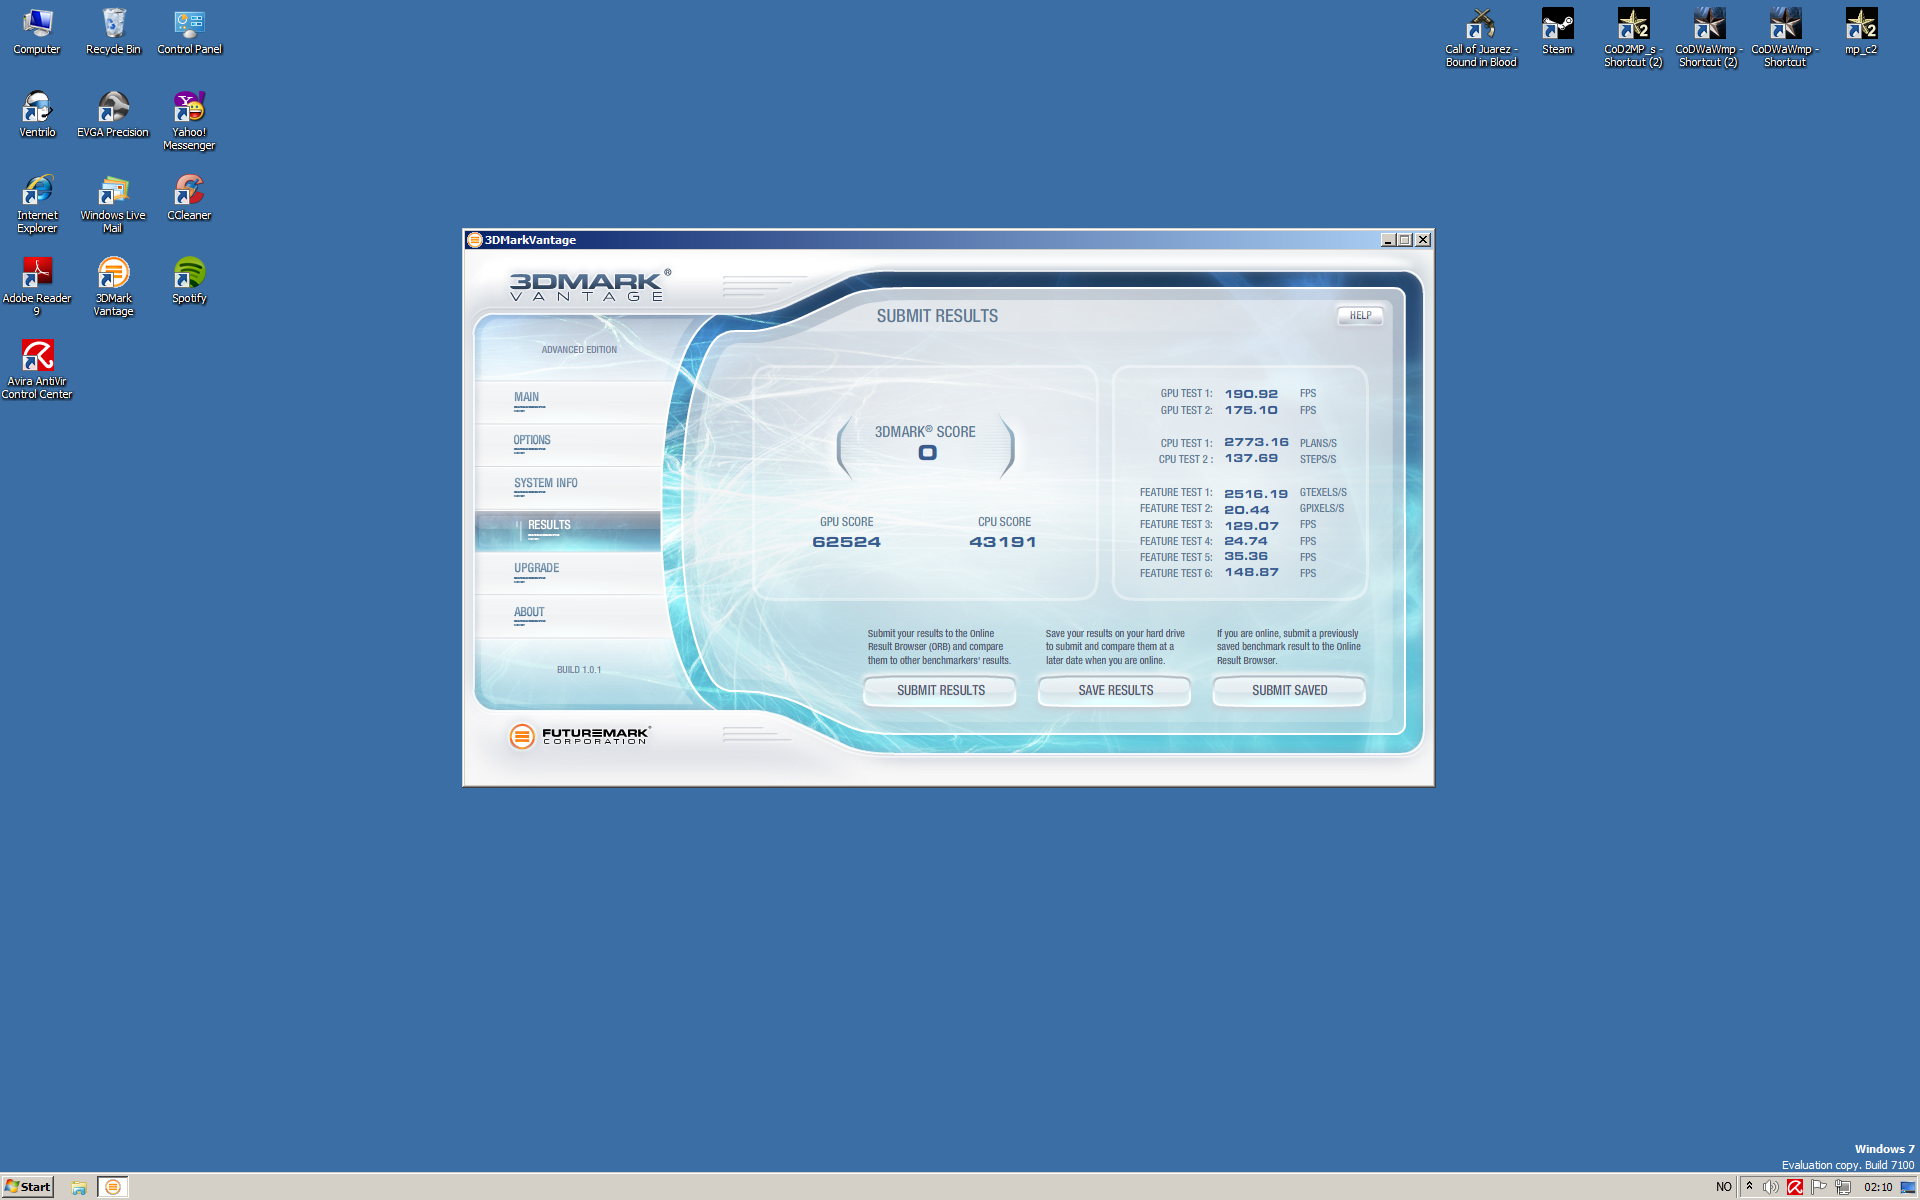Select the CoD2MP_s Shortcut (2) icon

[1633, 38]
